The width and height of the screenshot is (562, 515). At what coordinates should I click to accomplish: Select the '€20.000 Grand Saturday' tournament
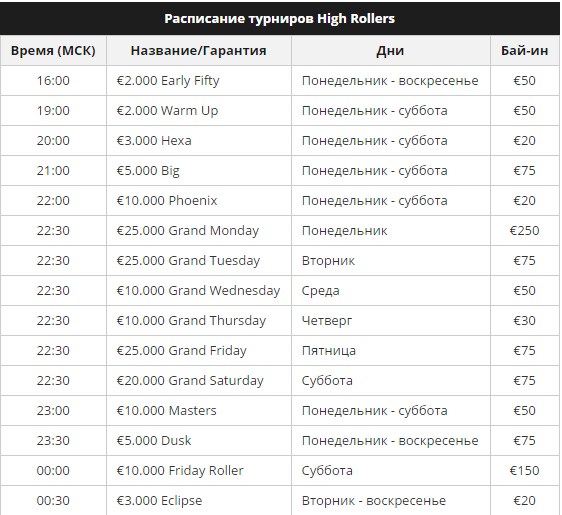click(x=190, y=381)
